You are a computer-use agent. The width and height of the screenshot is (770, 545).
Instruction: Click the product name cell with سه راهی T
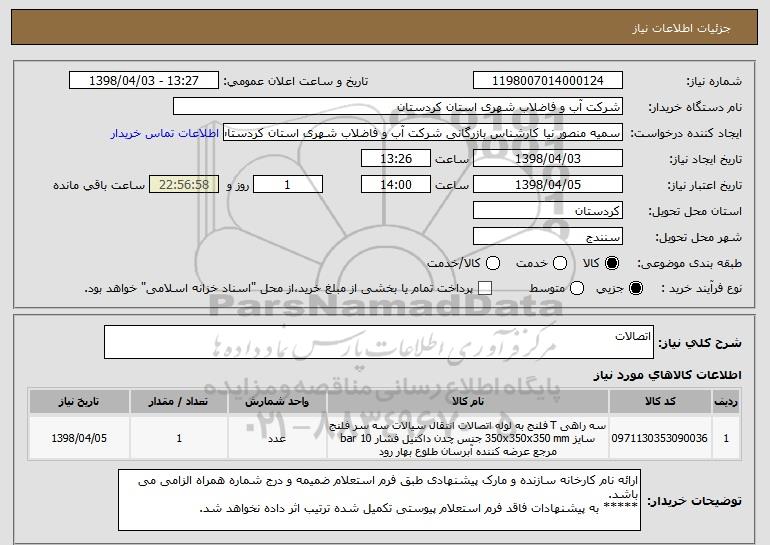468,438
